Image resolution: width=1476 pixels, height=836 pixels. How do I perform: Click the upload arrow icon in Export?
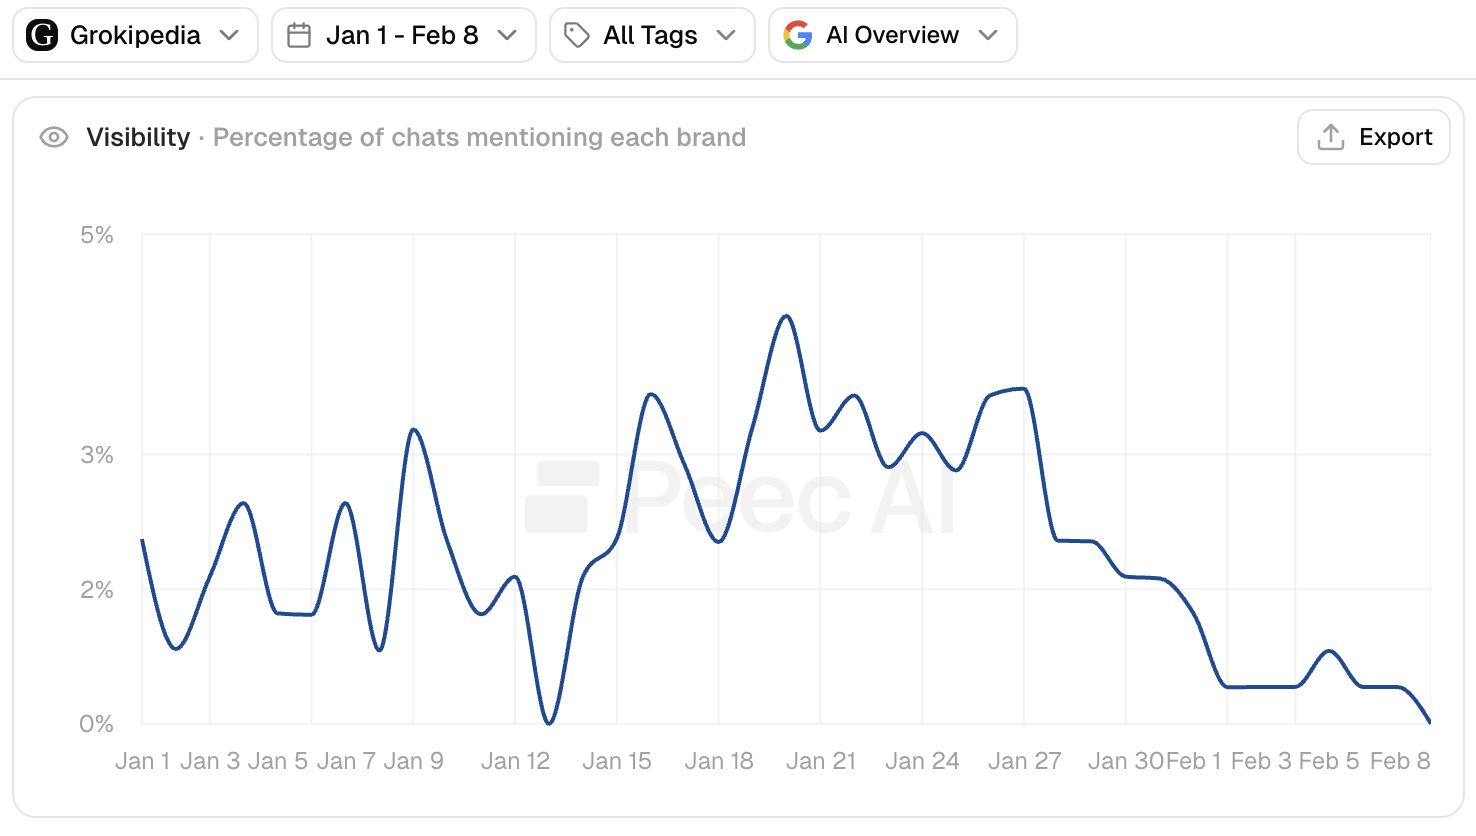1331,137
